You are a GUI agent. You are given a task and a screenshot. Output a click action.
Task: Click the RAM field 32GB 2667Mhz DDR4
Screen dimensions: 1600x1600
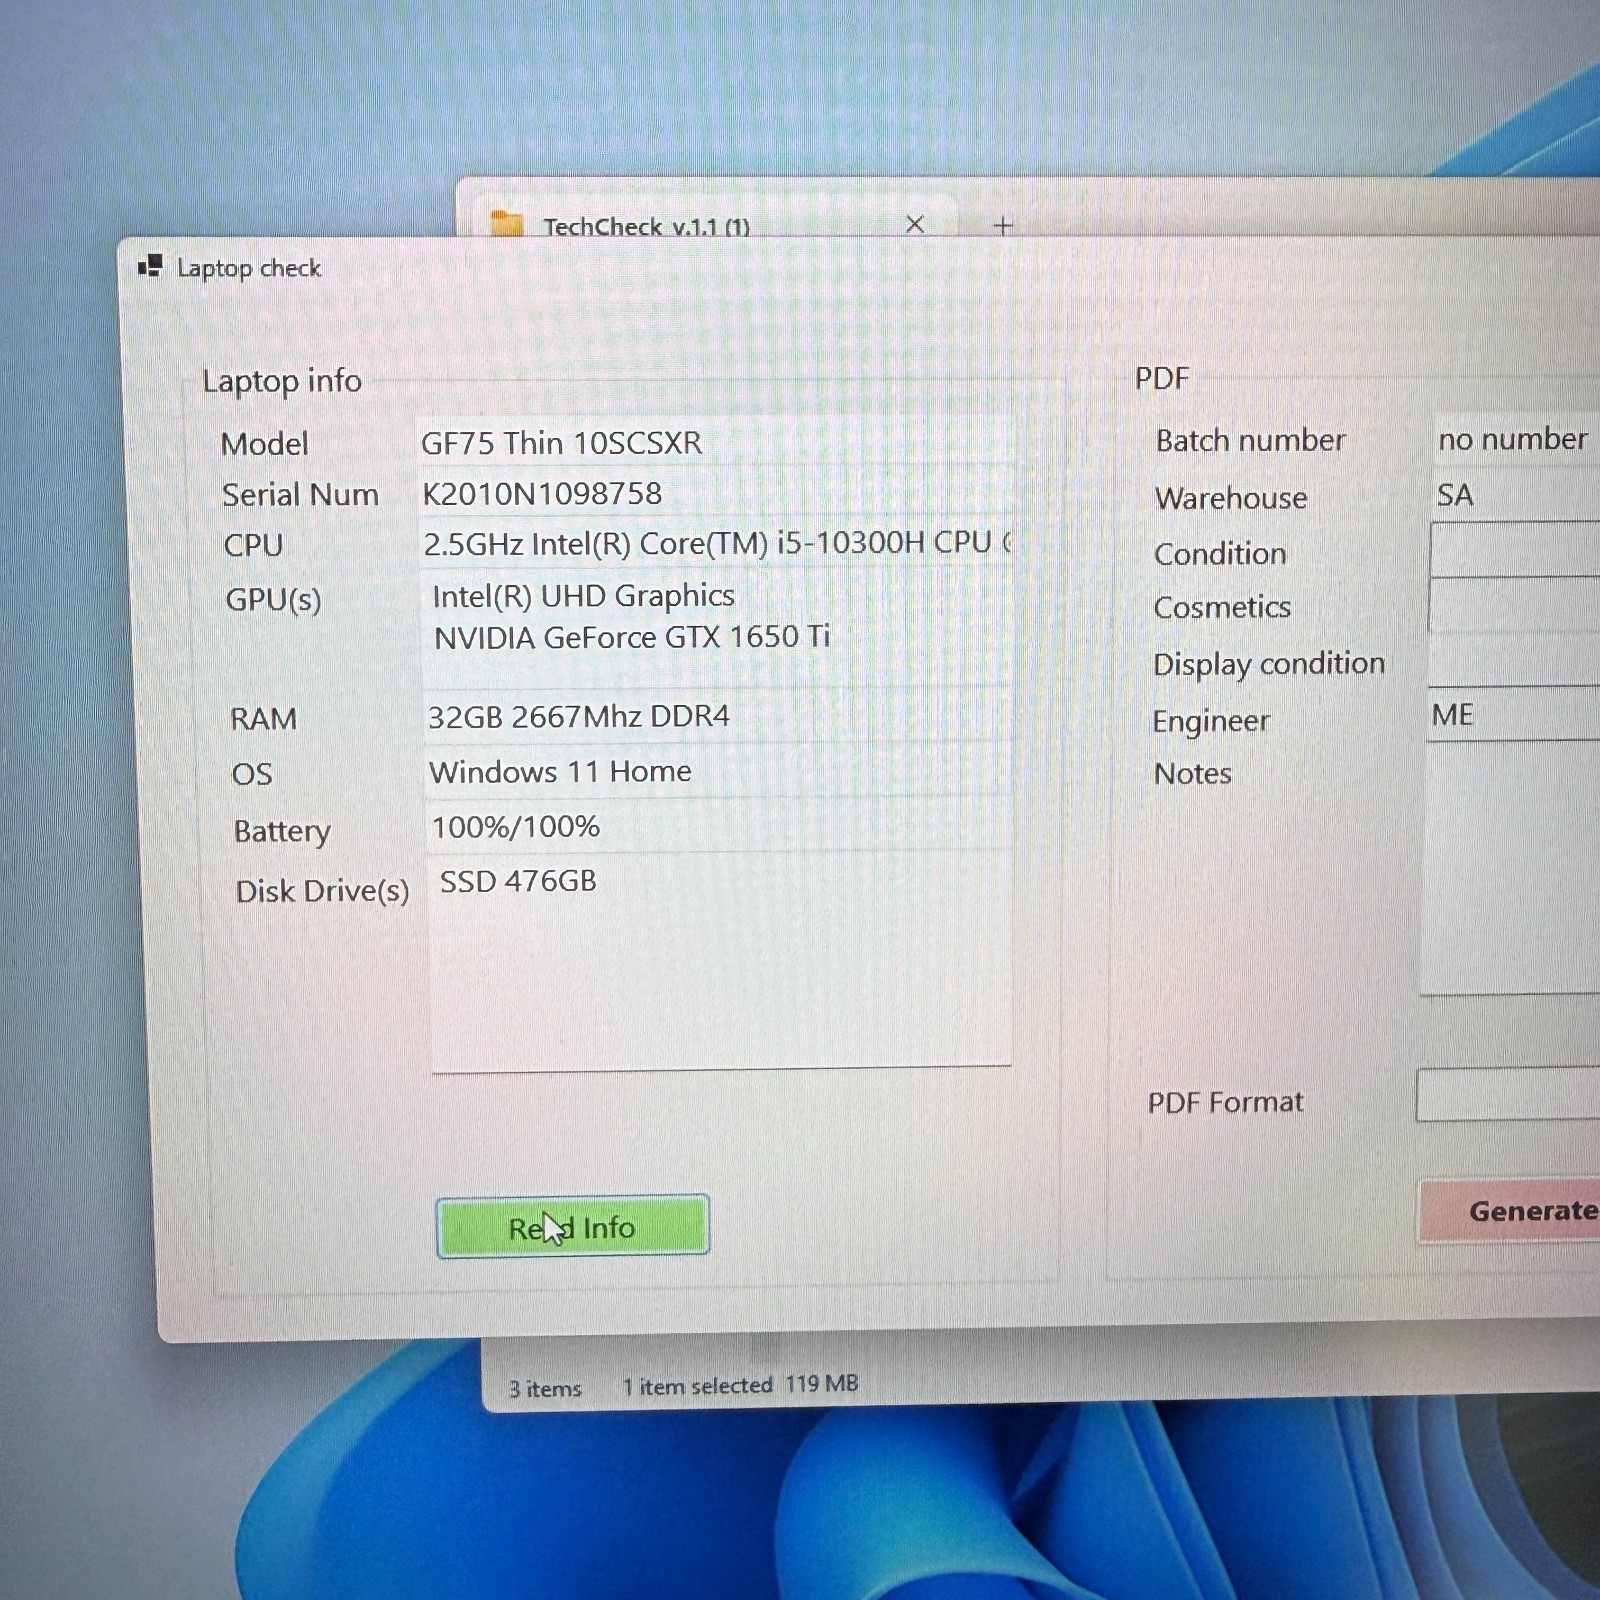point(718,717)
